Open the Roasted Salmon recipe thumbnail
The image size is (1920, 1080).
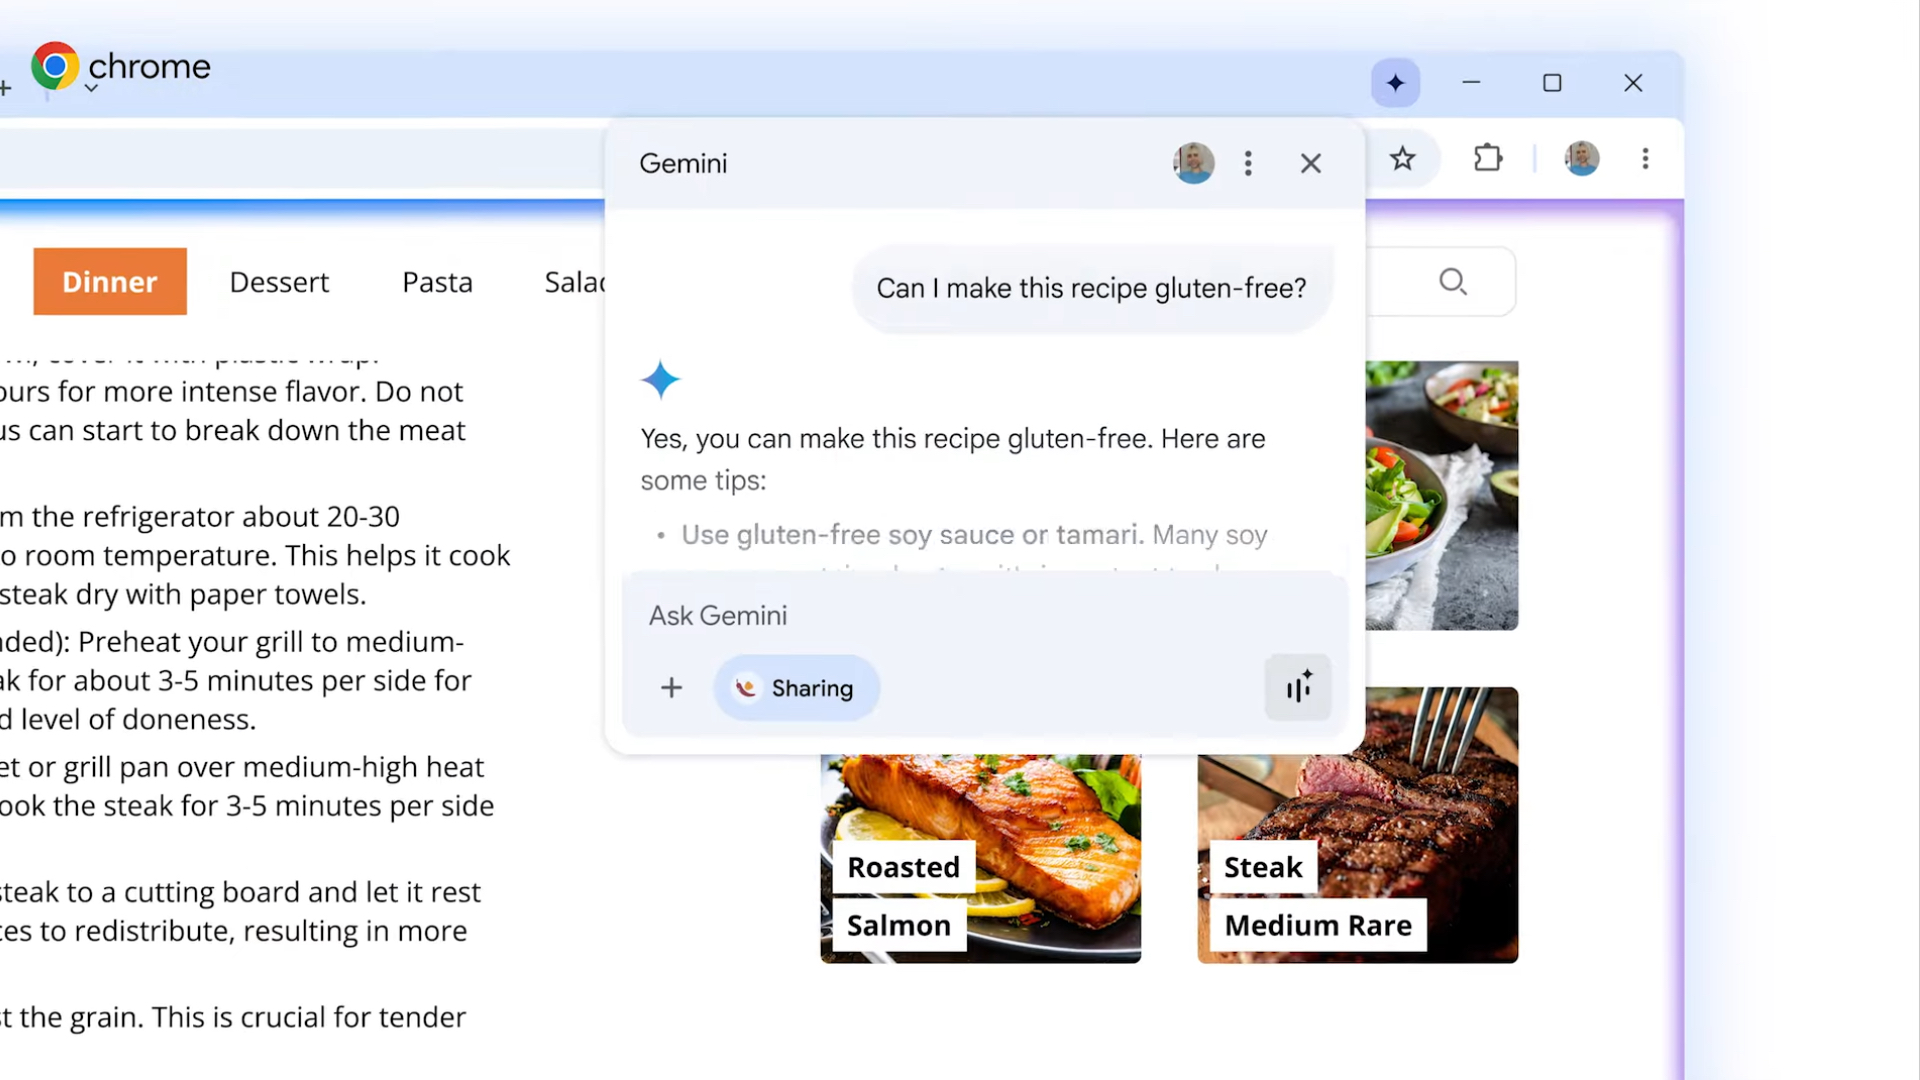point(980,858)
